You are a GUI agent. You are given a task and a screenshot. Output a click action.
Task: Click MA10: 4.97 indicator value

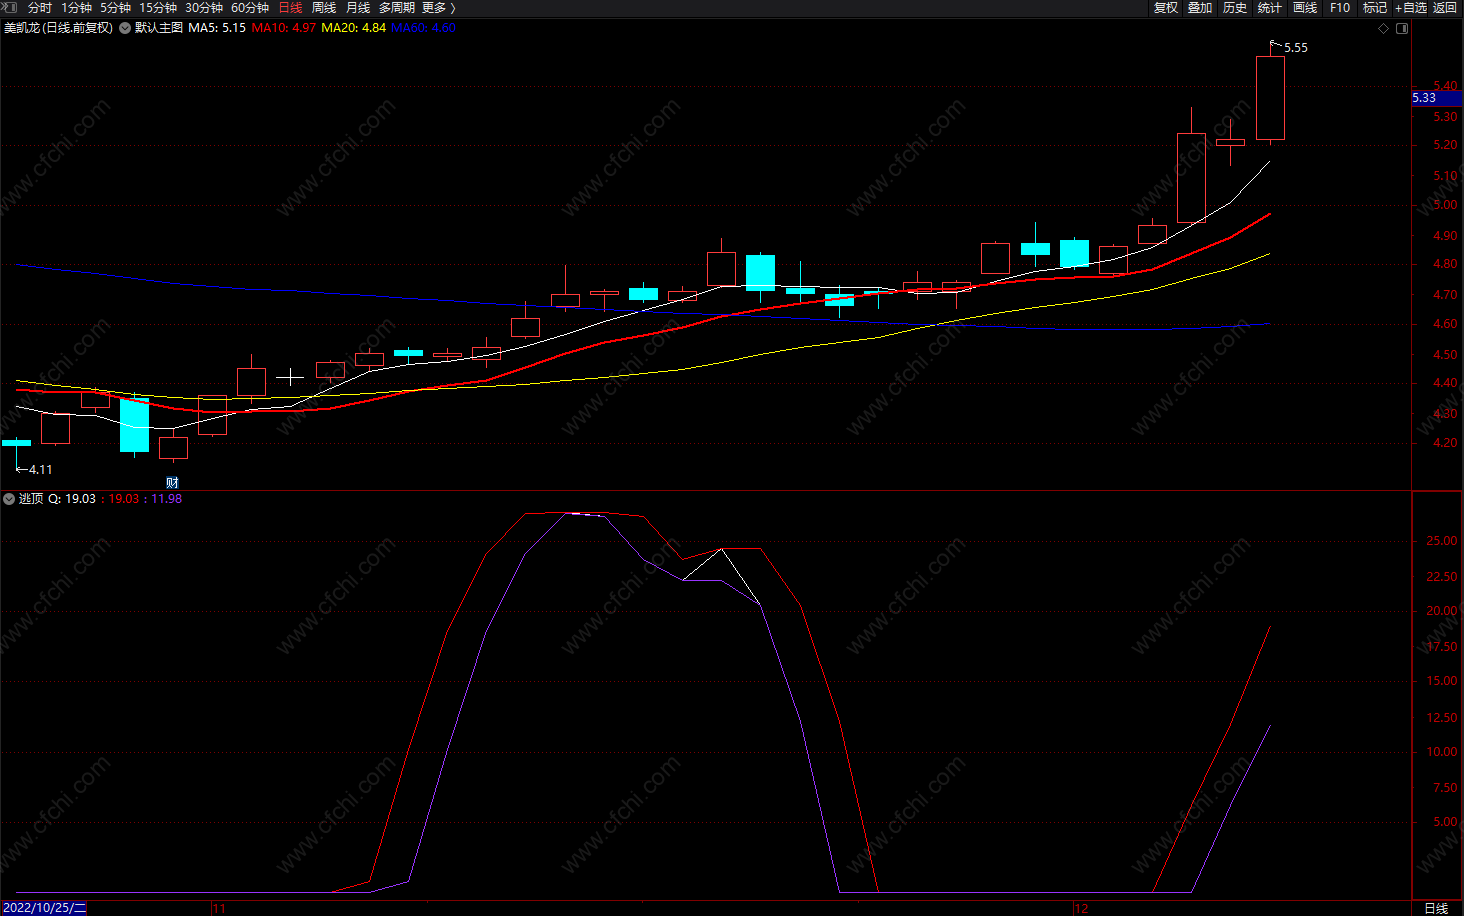(x=283, y=28)
